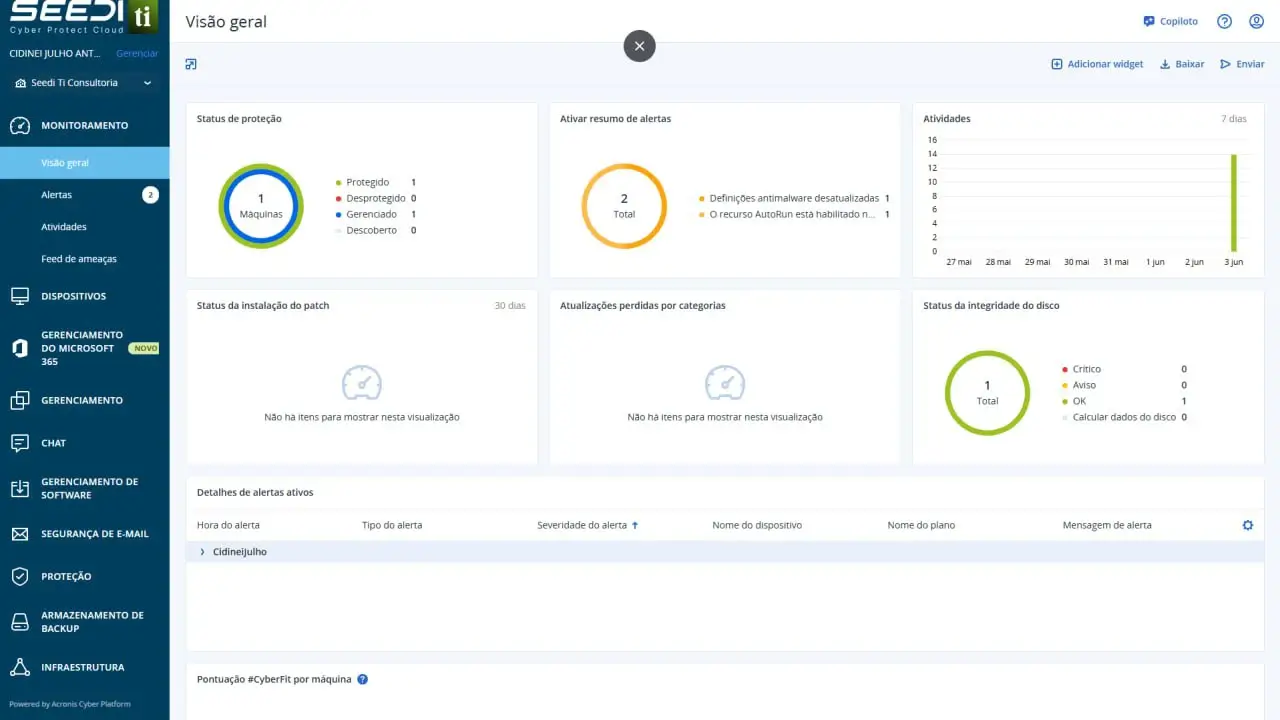
Task: Expand the Seedi Ti Consultoria tenant dropdown
Action: coord(147,83)
